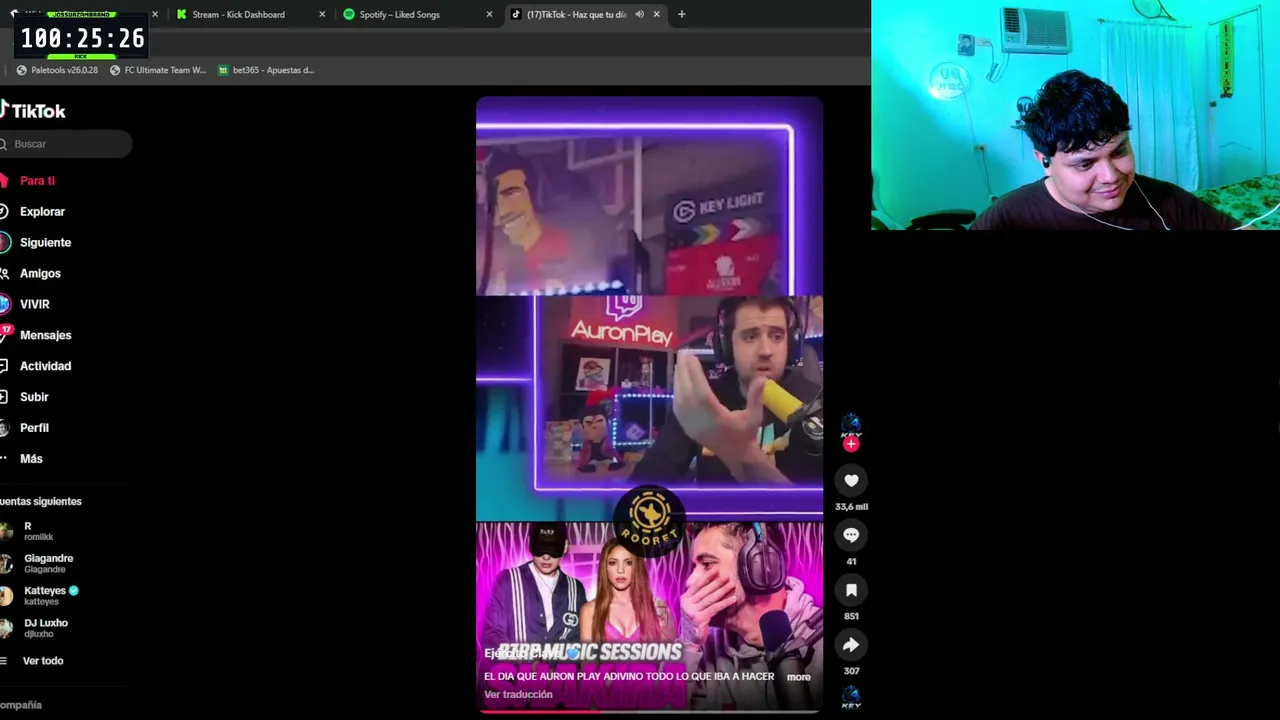Click the Paletools bookmark globe icon
1280x720 pixels.
click(21, 70)
